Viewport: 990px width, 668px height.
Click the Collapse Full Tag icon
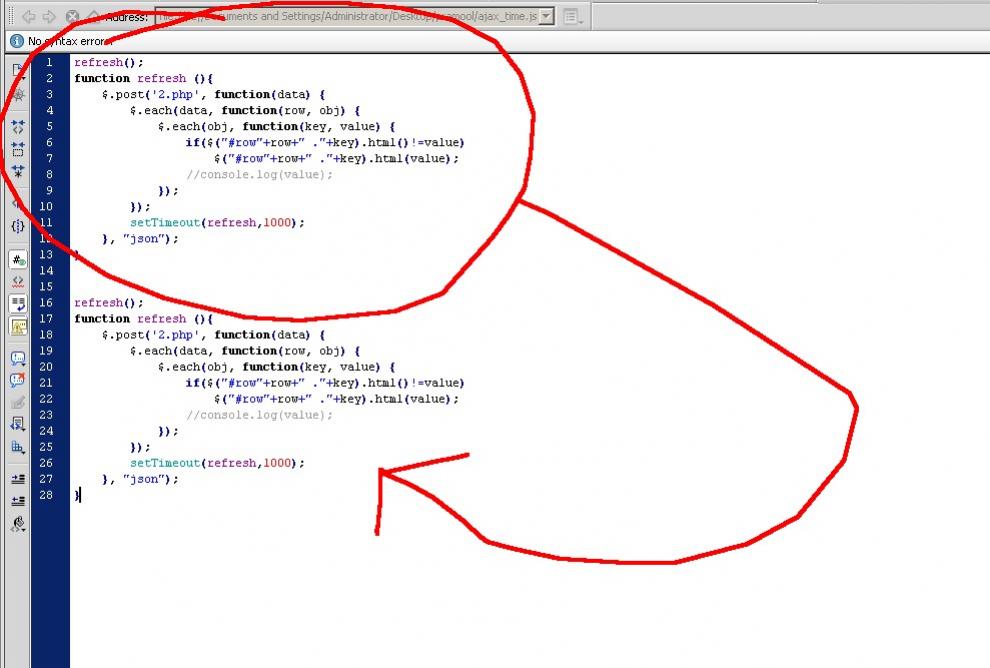tap(18, 126)
